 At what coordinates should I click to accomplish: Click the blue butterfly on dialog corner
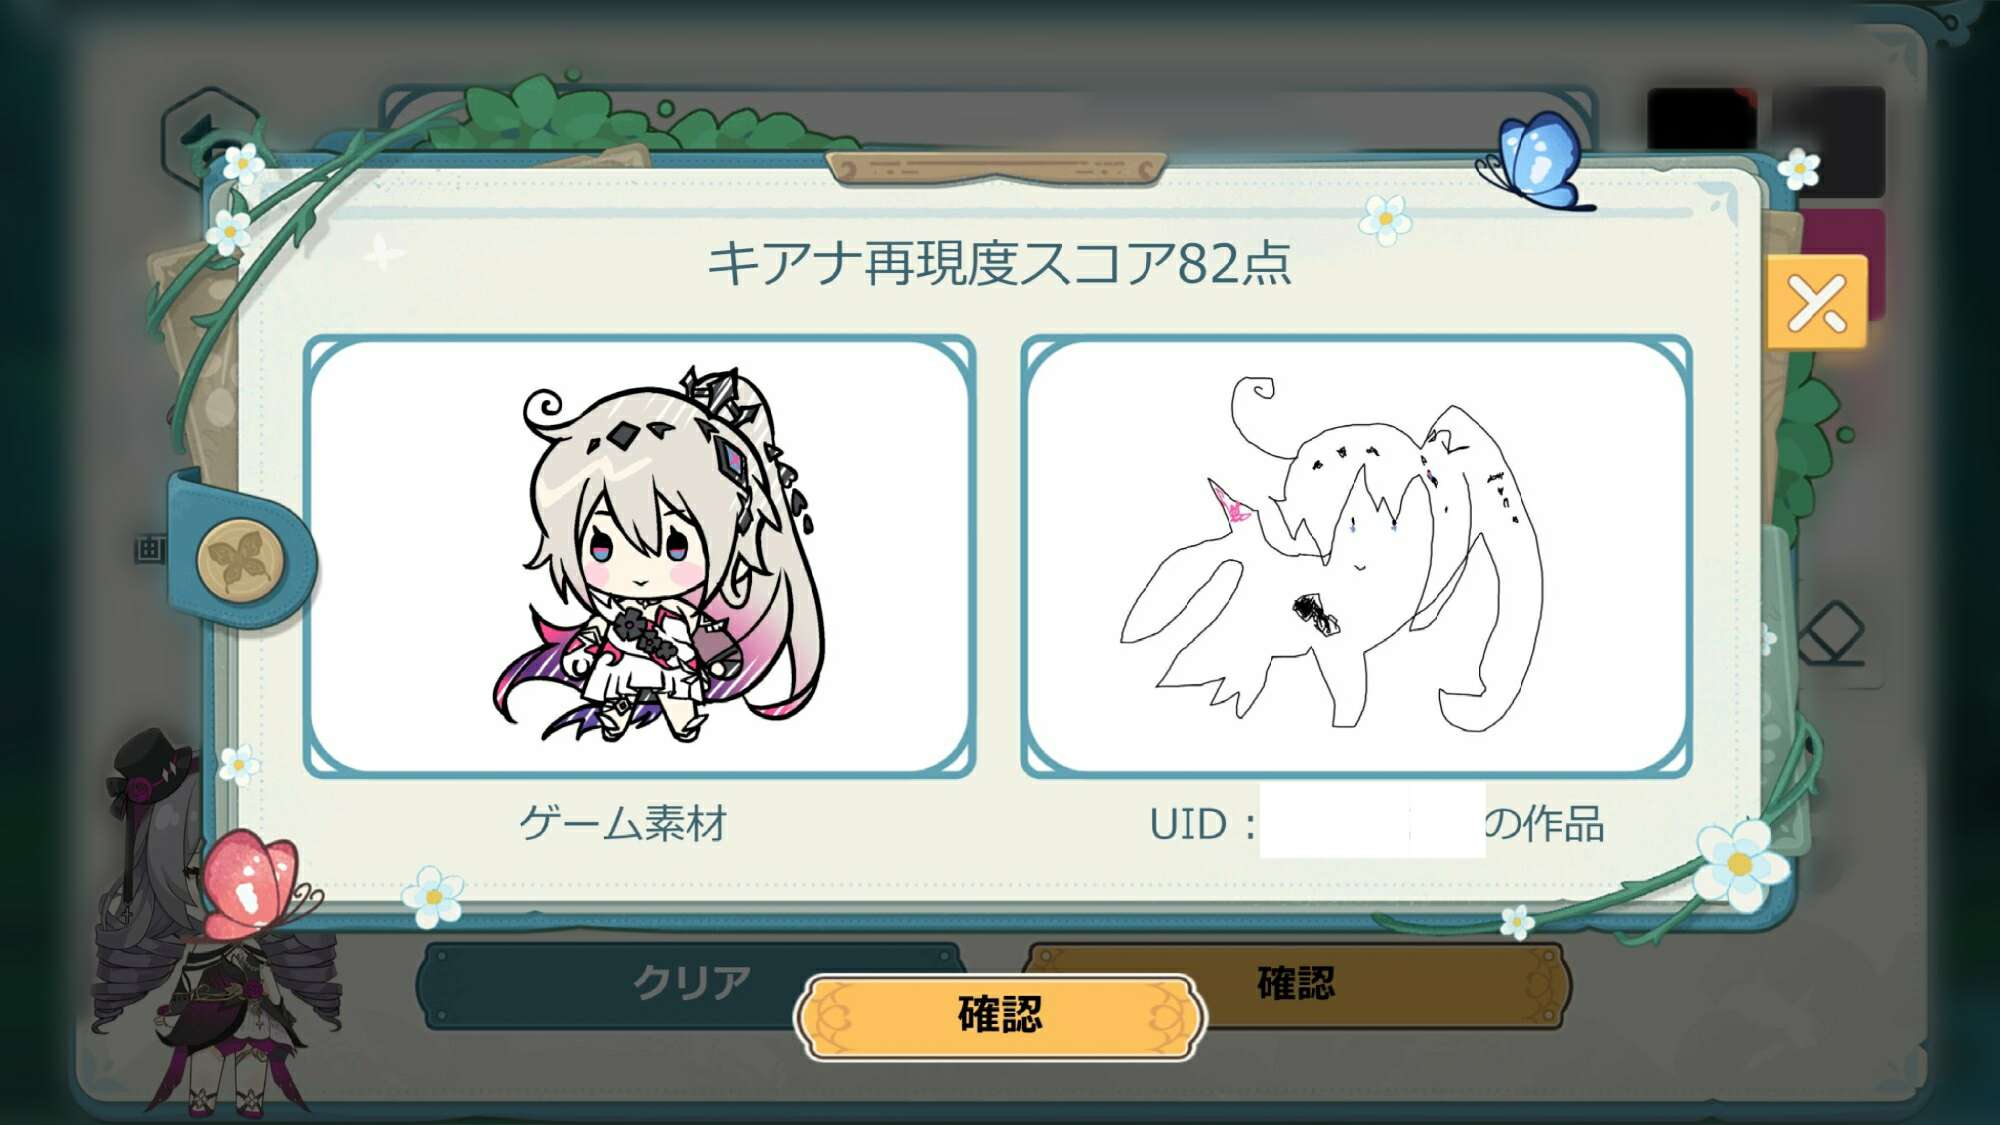coord(1534,162)
